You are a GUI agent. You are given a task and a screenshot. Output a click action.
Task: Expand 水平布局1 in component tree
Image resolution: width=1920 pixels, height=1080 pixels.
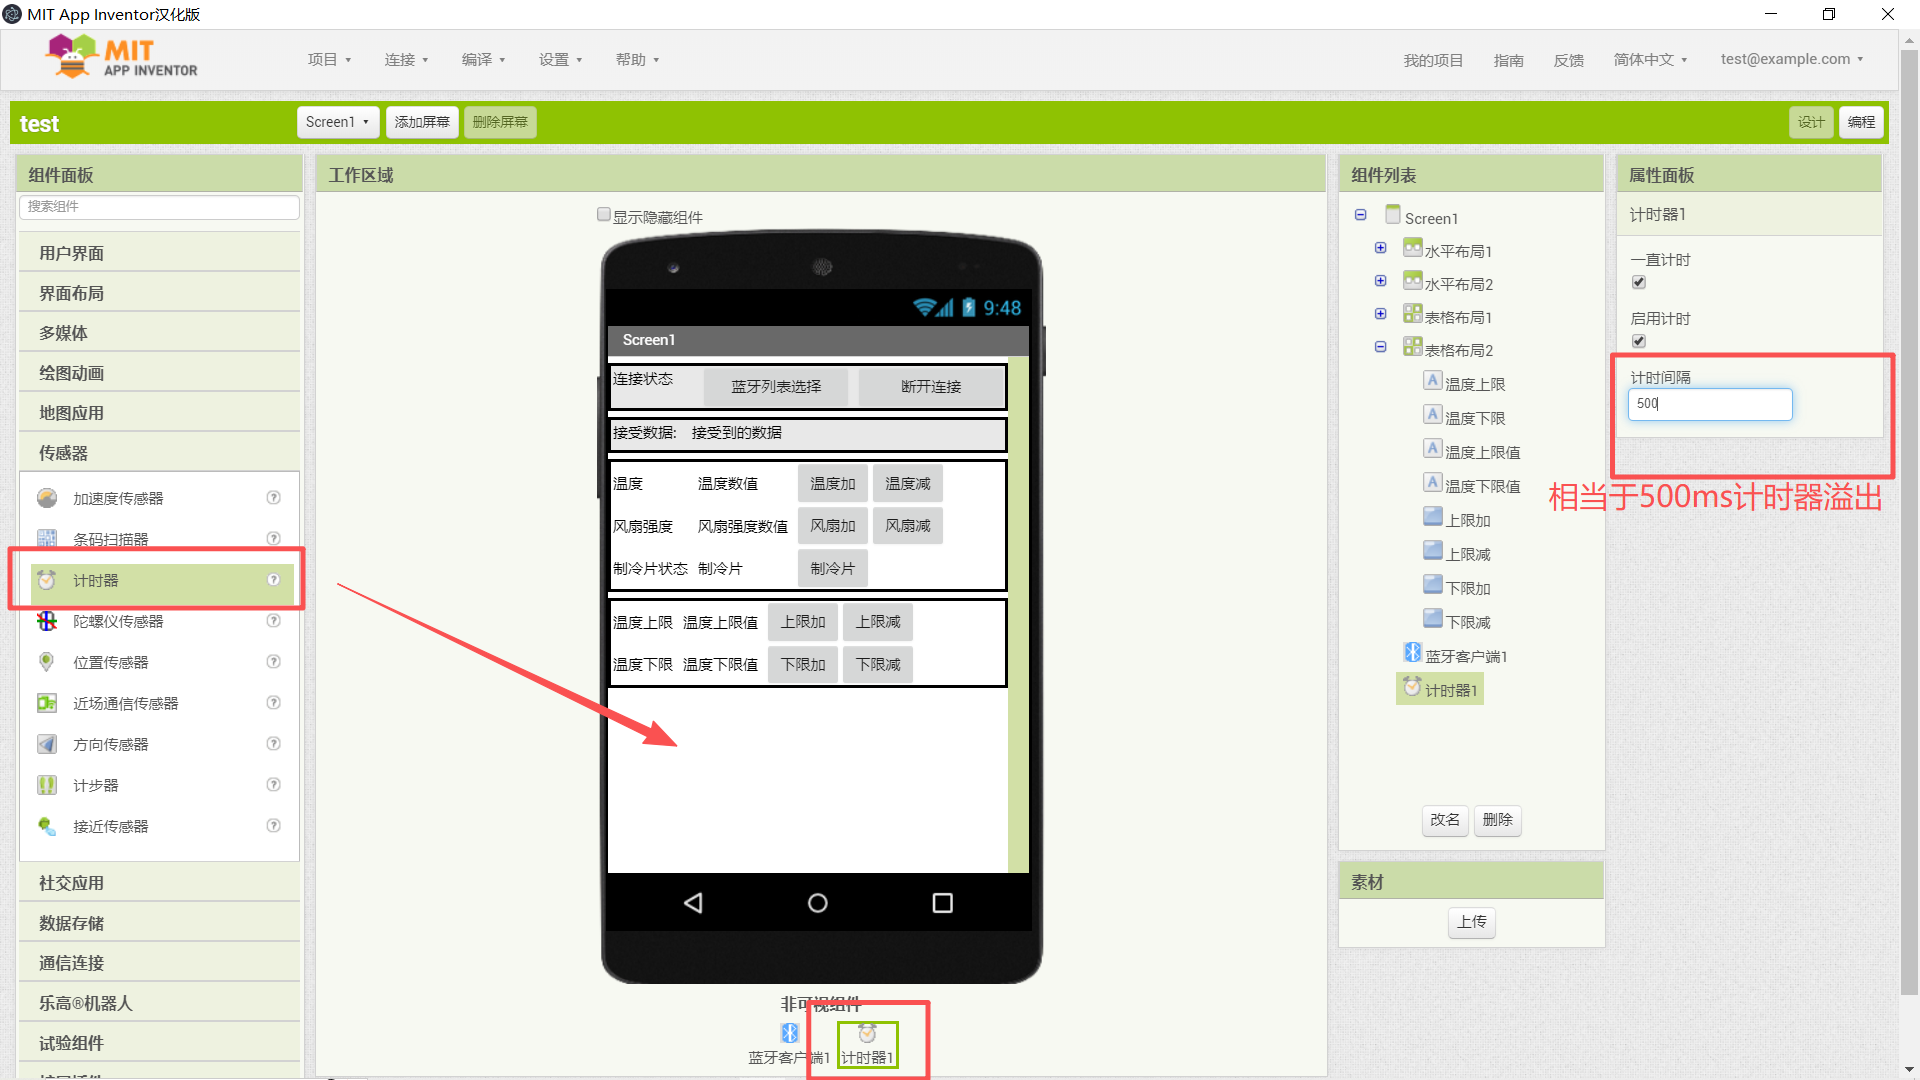[x=1380, y=248]
